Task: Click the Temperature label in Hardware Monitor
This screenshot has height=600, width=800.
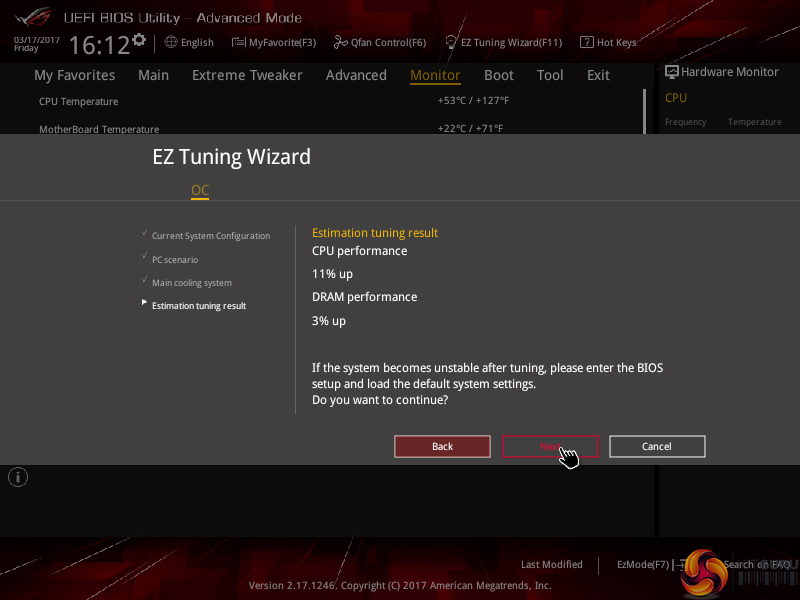Action: pyautogui.click(x=755, y=122)
